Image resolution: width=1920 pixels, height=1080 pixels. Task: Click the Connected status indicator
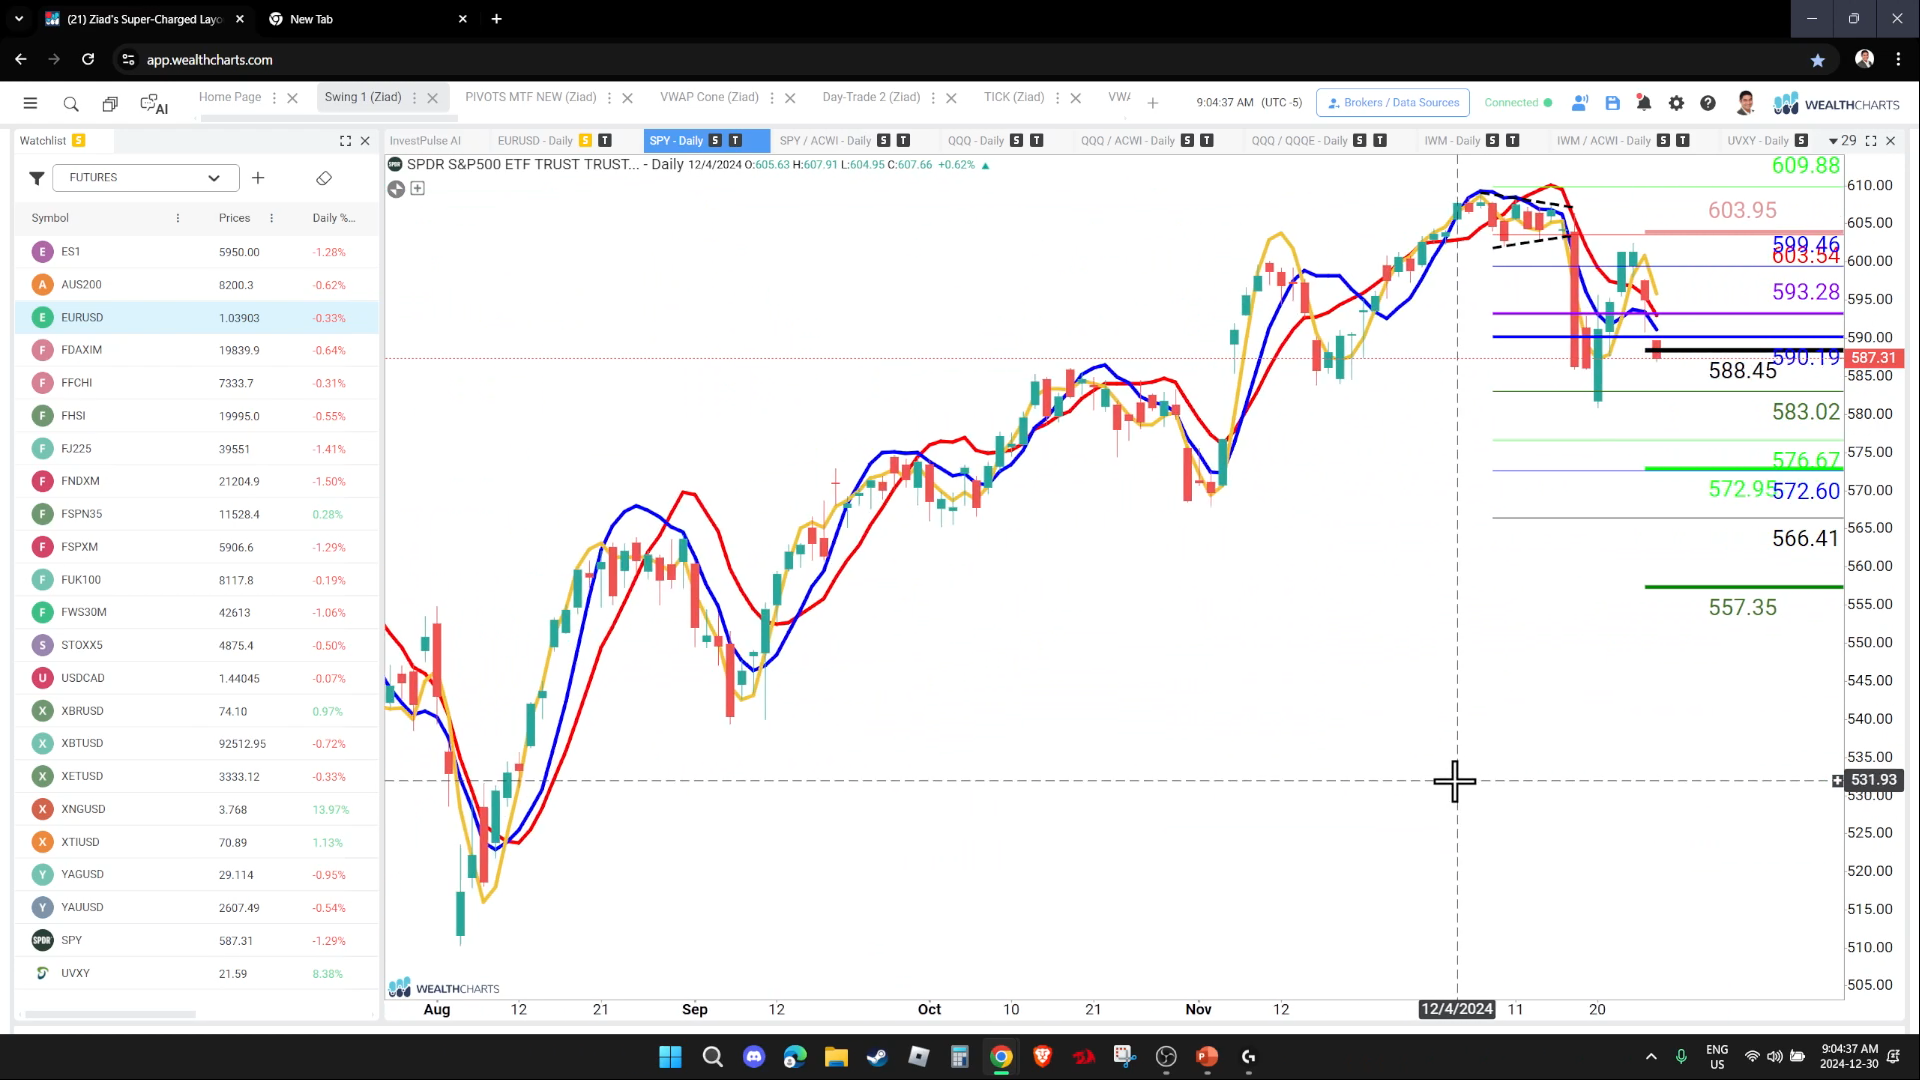point(1518,103)
